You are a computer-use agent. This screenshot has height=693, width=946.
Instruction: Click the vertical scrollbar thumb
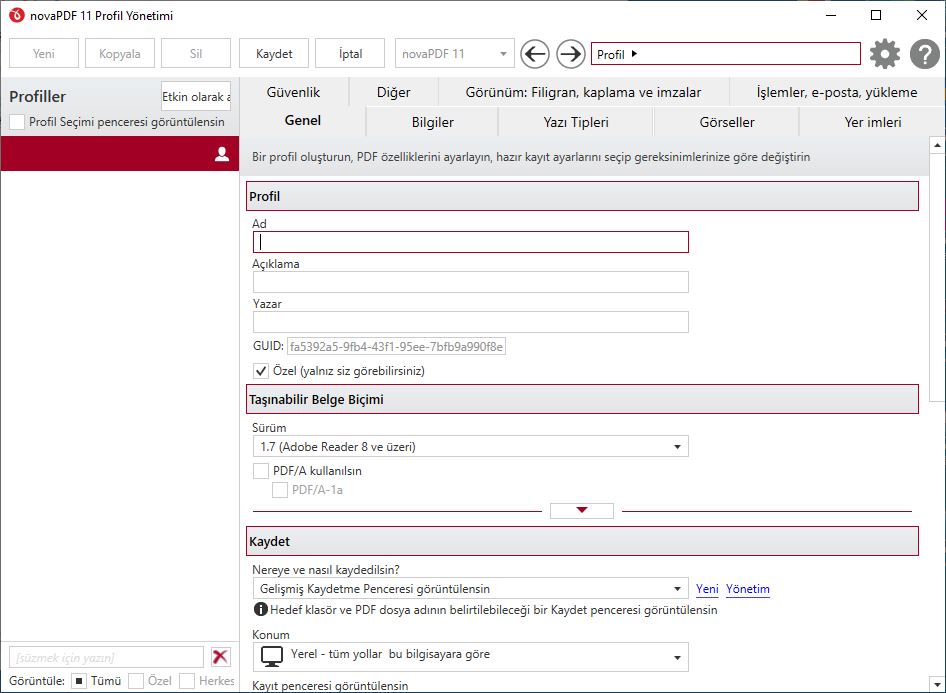click(937, 276)
